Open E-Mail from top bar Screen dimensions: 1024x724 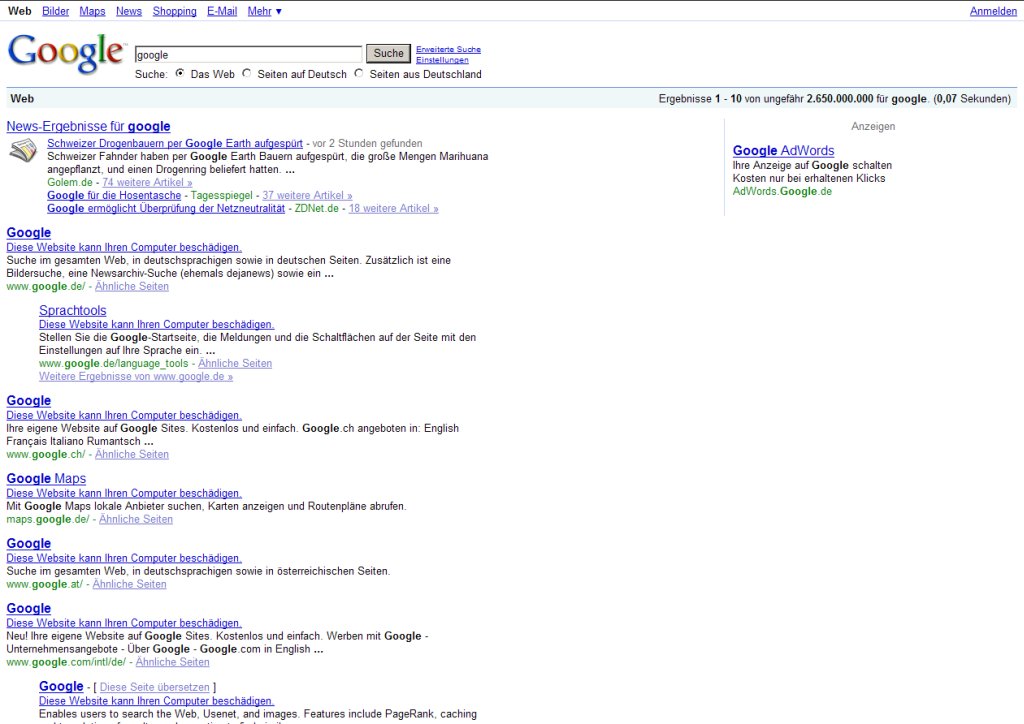coord(222,11)
